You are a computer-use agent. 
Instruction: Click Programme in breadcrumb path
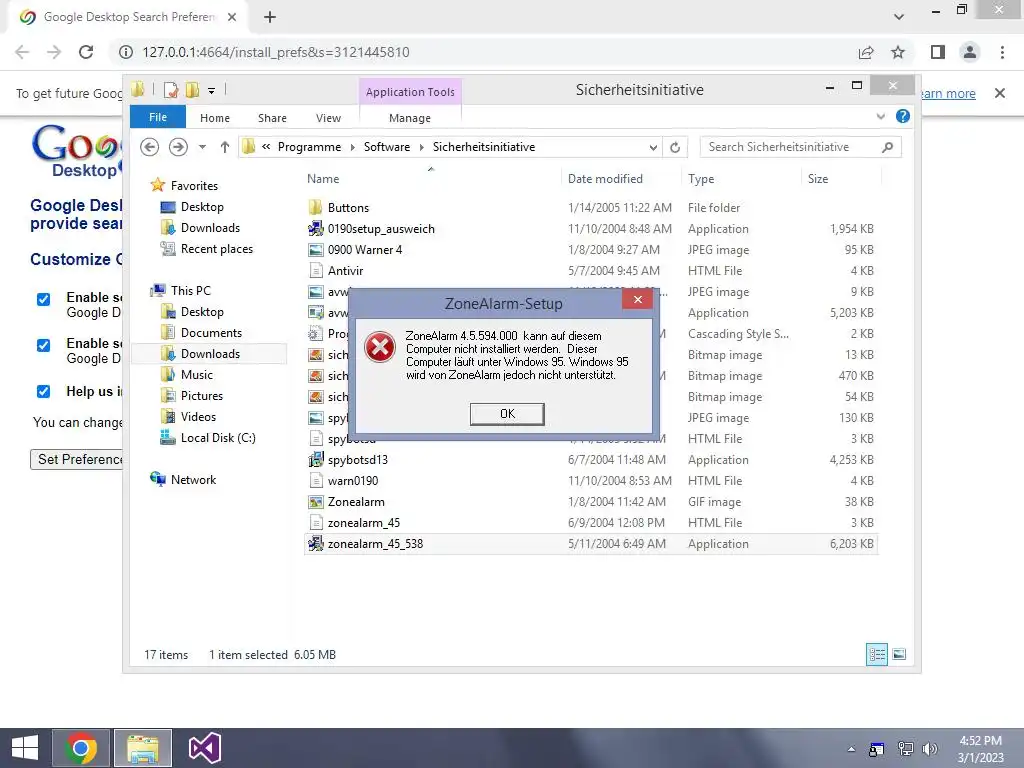point(309,147)
